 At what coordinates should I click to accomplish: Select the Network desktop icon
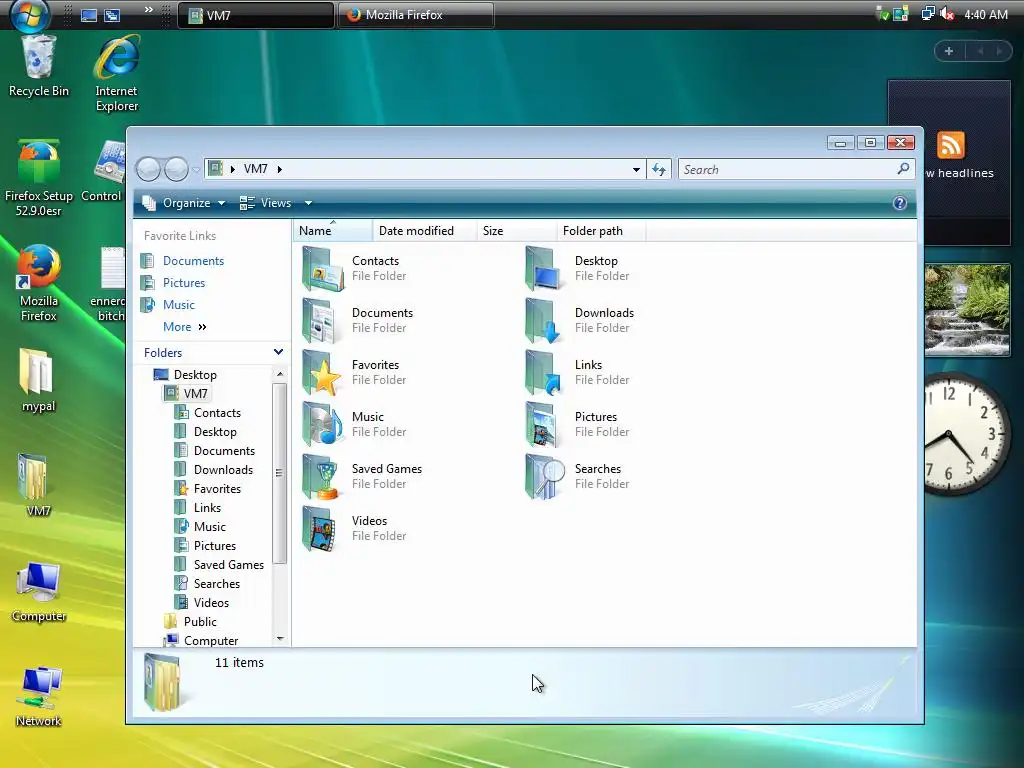coord(39,696)
